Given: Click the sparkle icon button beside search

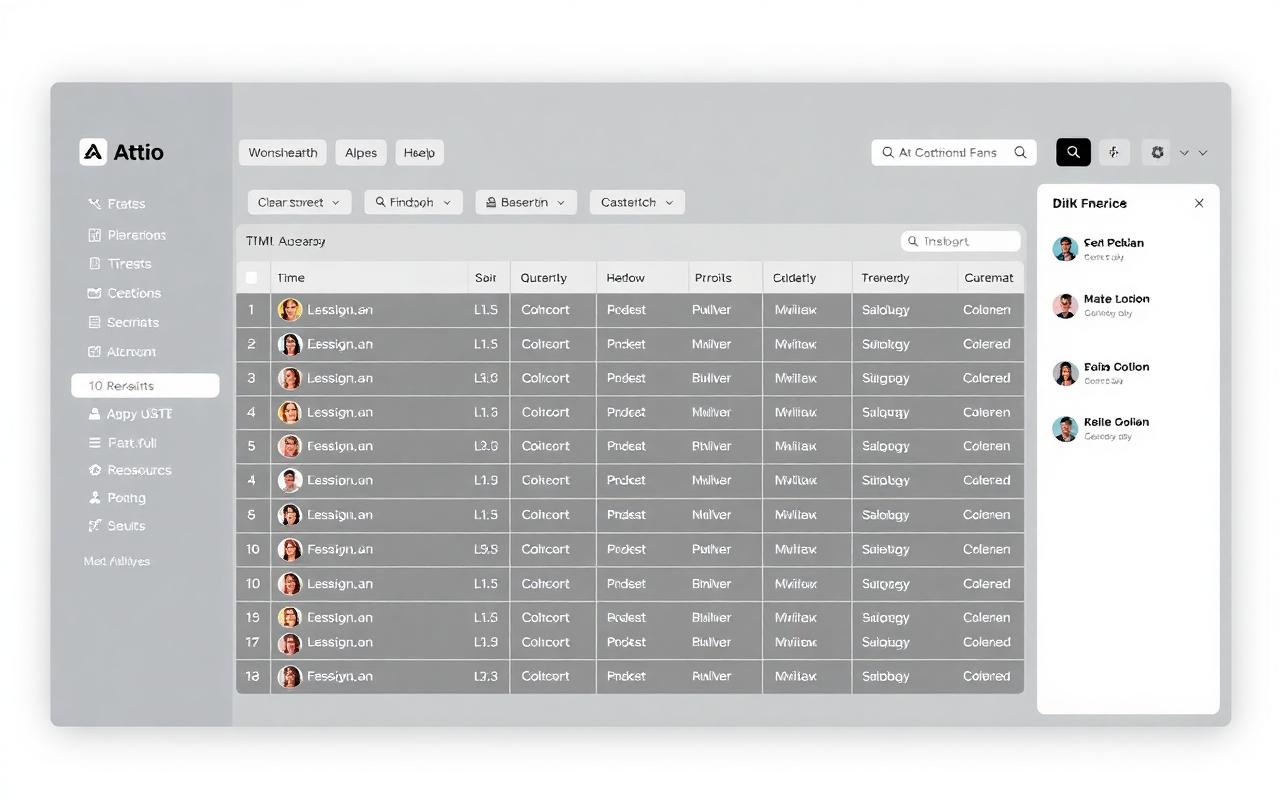Looking at the screenshot, I should 1114,152.
